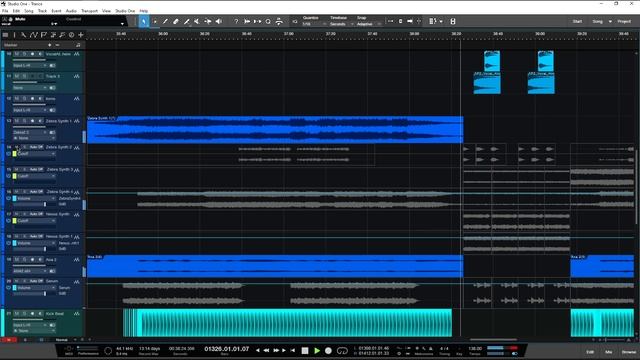640x360 pixels.
Task: Open Cutoff parameter dropdown on Zebra Synth 3
Action: (x=36, y=176)
